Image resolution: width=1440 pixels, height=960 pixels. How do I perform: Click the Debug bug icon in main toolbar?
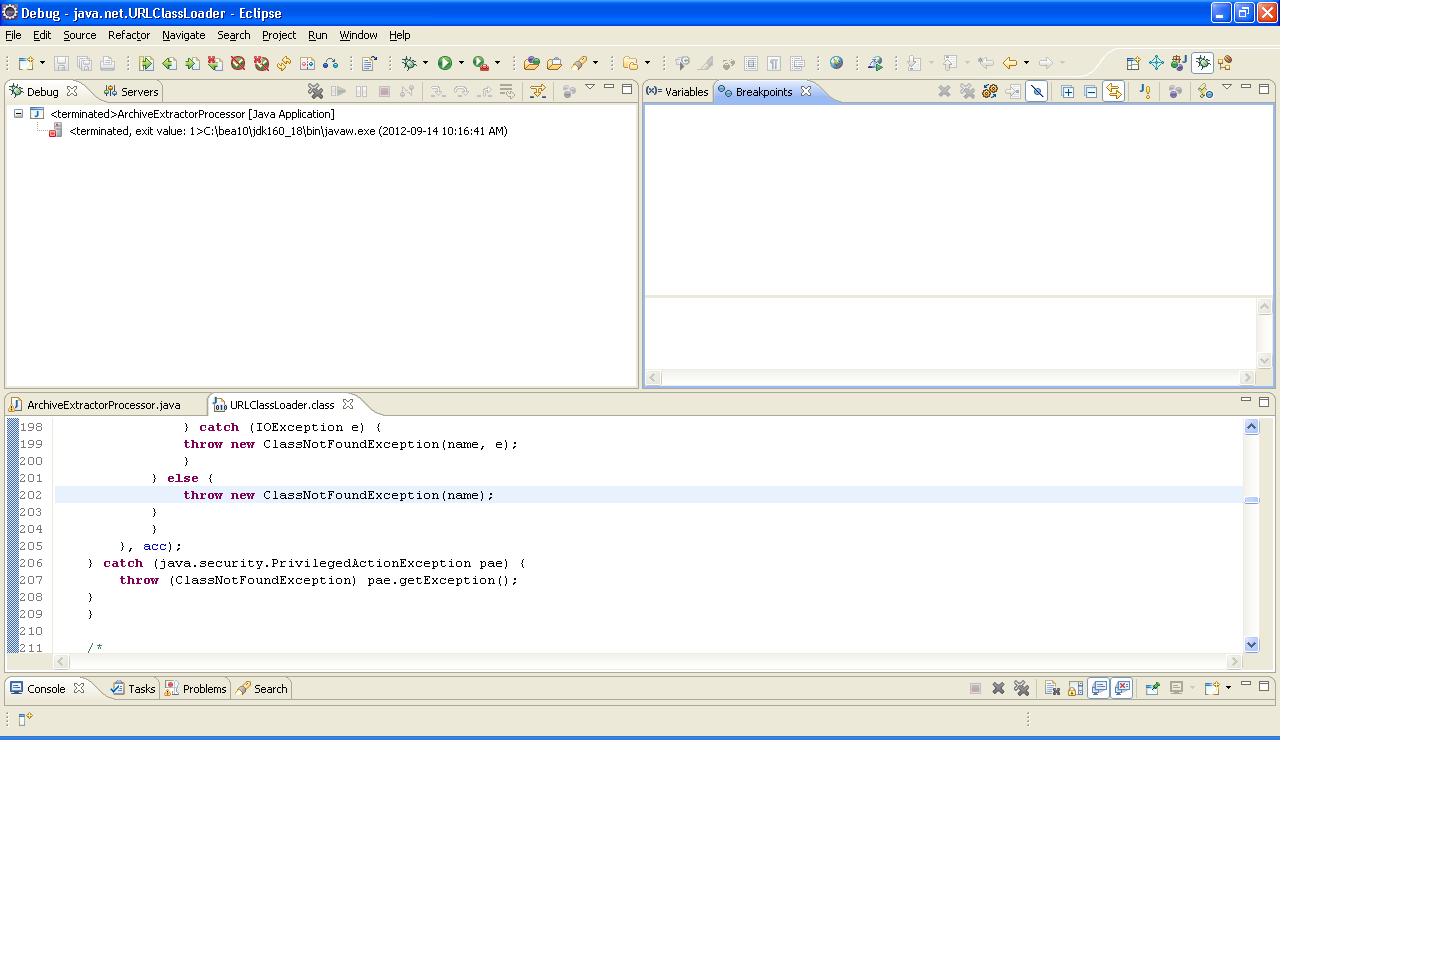click(x=409, y=63)
